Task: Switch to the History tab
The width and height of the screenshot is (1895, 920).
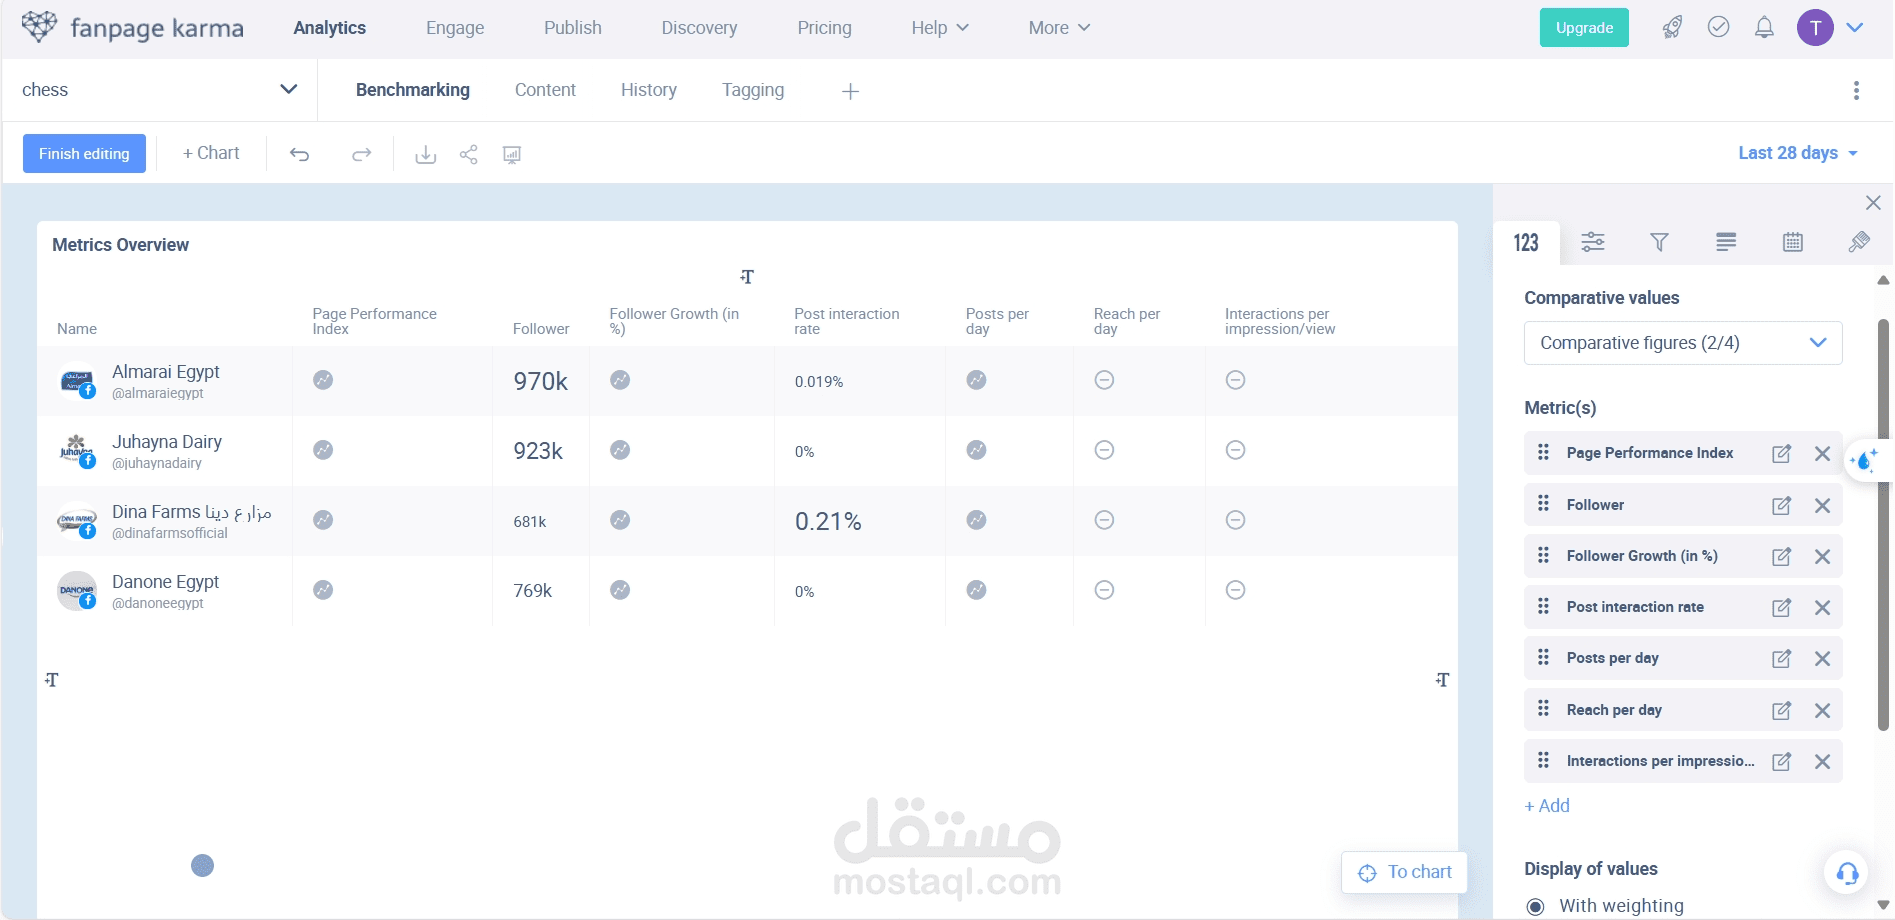Action: (x=649, y=90)
